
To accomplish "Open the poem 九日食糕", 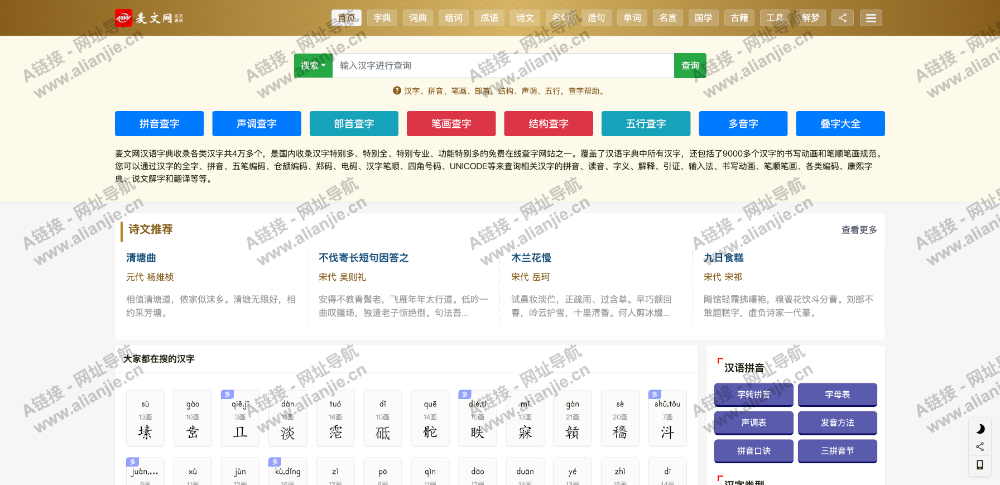I will (x=723, y=258).
